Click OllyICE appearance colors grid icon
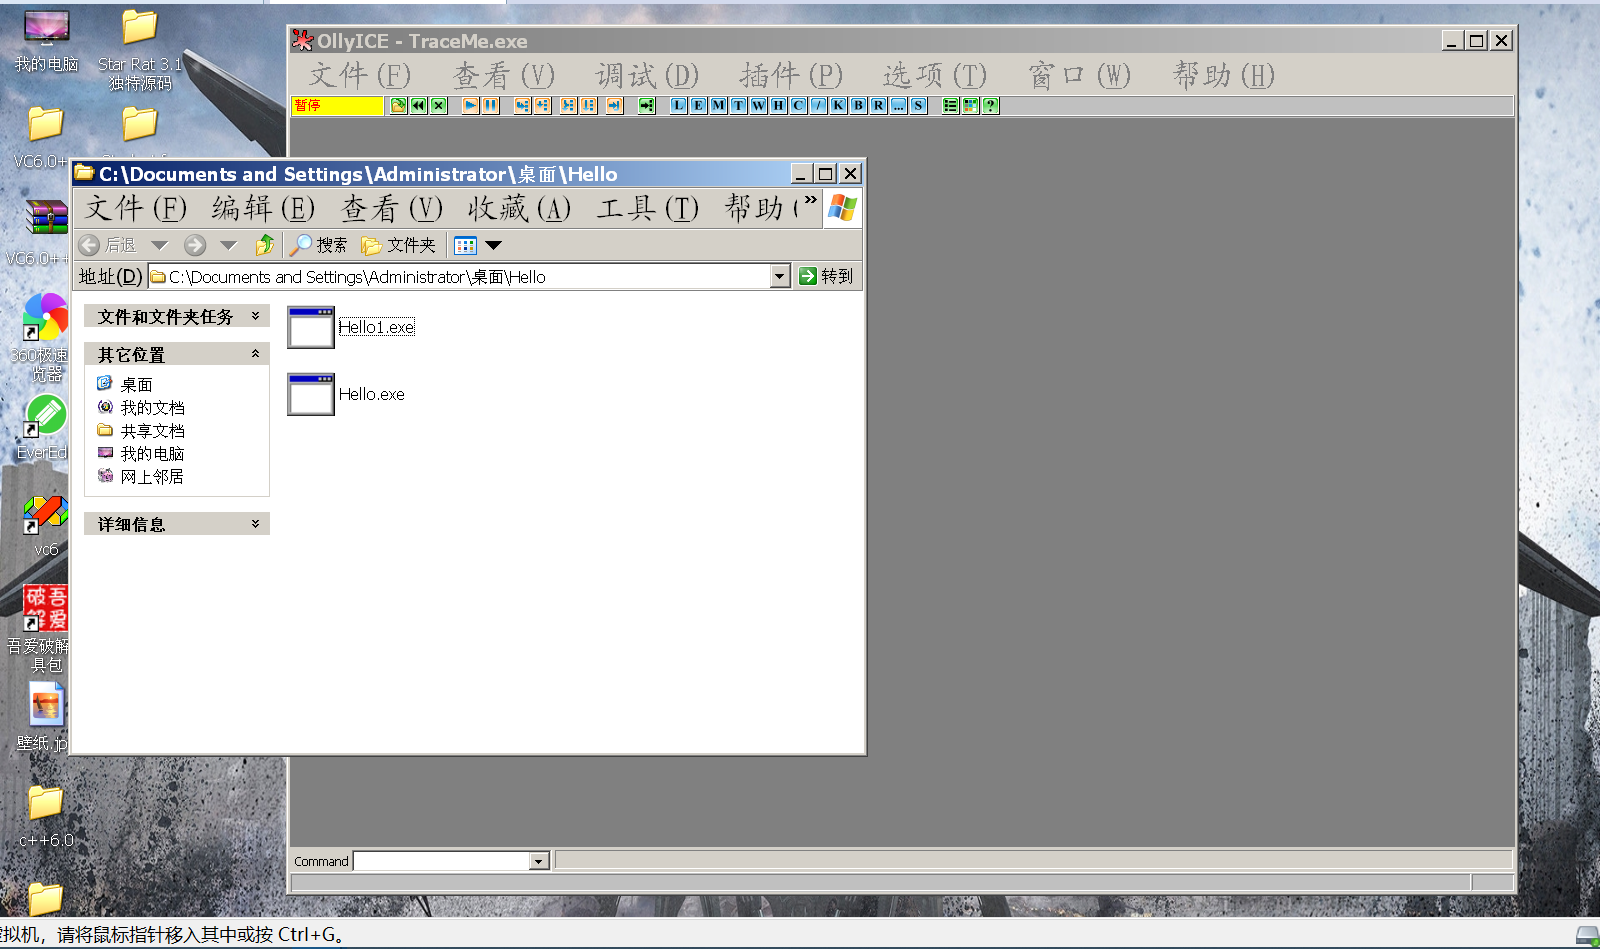 970,105
